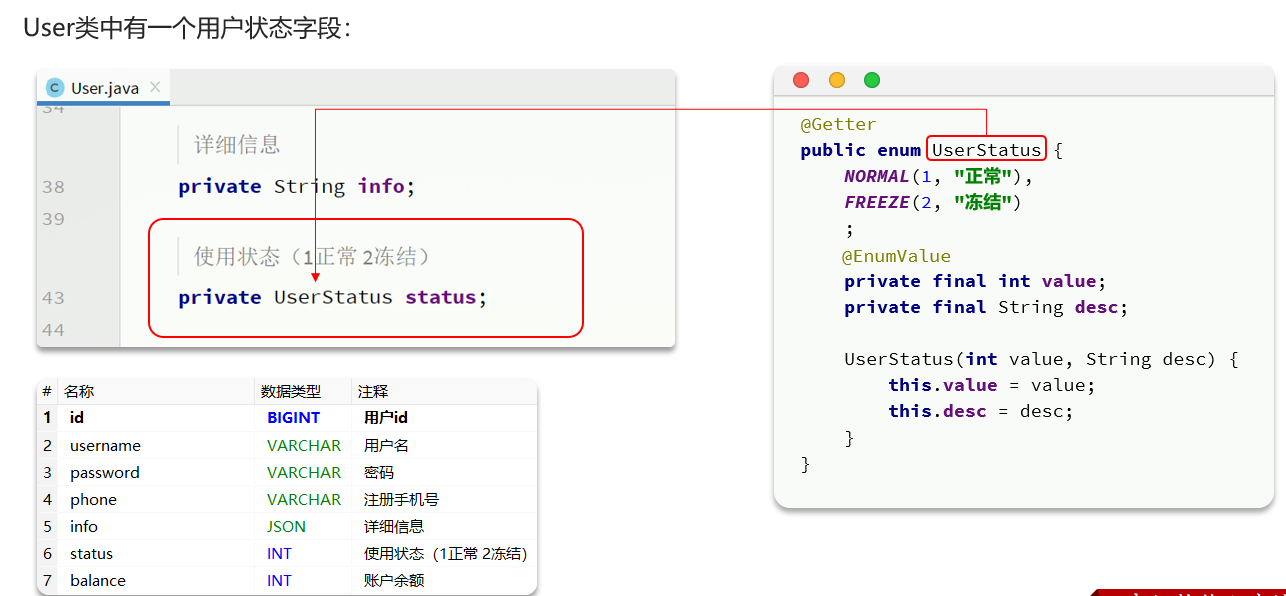The height and width of the screenshot is (596, 1286).
Task: Select the username row name cell
Action: 105,445
